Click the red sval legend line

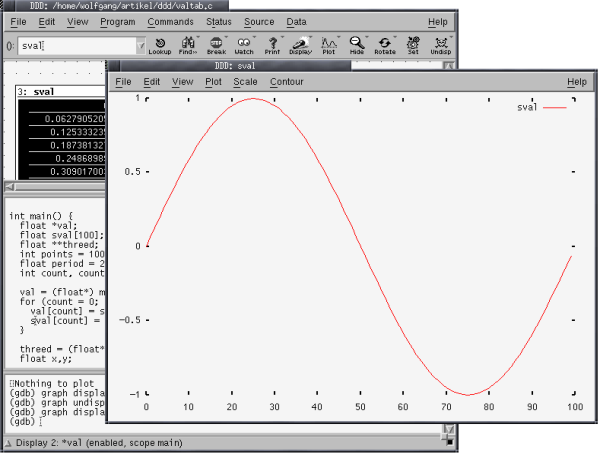coord(555,107)
